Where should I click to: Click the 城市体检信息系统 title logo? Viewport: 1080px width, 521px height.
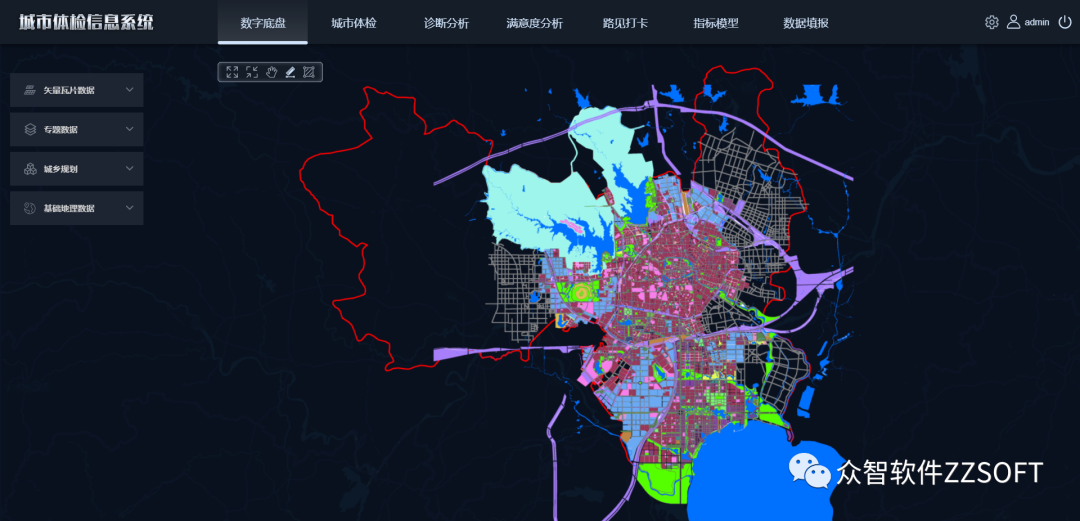[x=87, y=22]
